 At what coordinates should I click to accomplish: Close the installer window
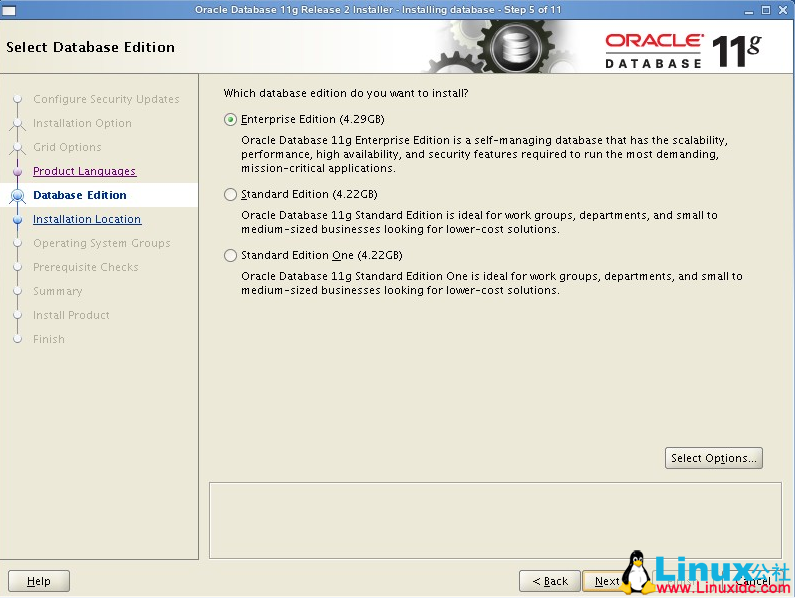[x=783, y=10]
